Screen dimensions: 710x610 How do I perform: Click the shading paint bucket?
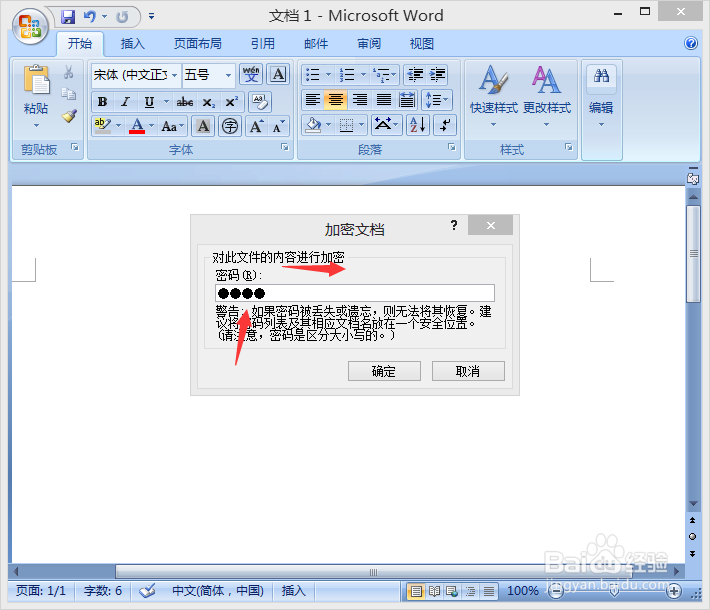[x=313, y=125]
